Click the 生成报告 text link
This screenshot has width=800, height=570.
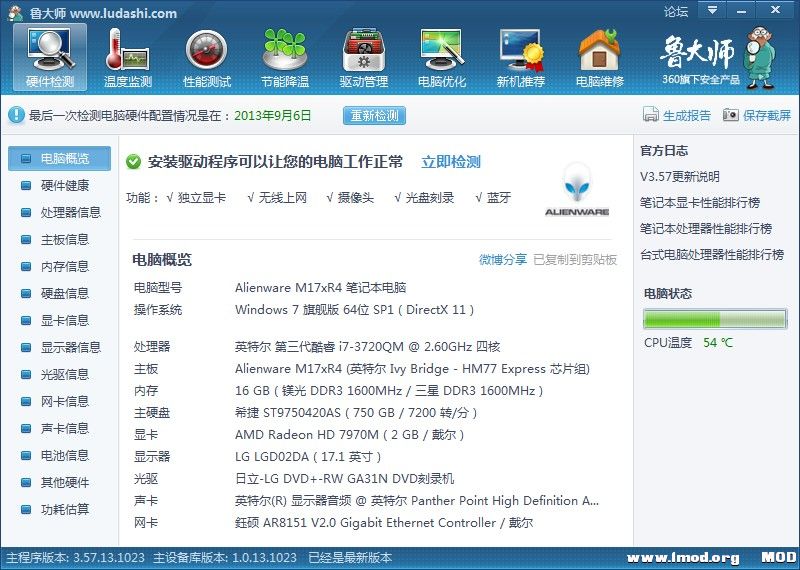[x=687, y=115]
